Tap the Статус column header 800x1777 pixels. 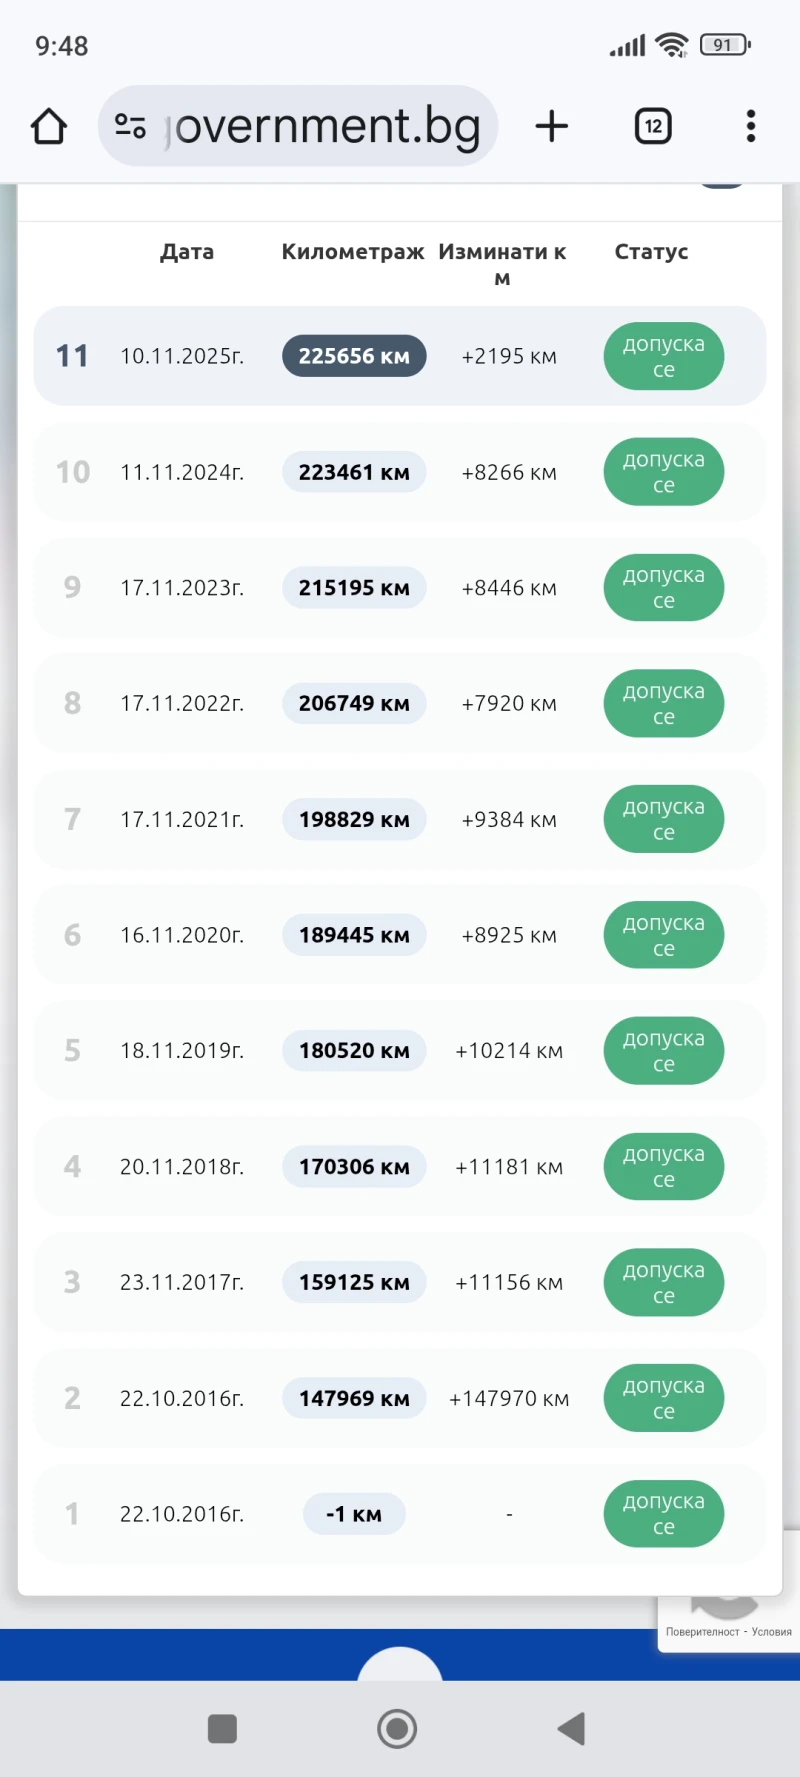tap(651, 252)
